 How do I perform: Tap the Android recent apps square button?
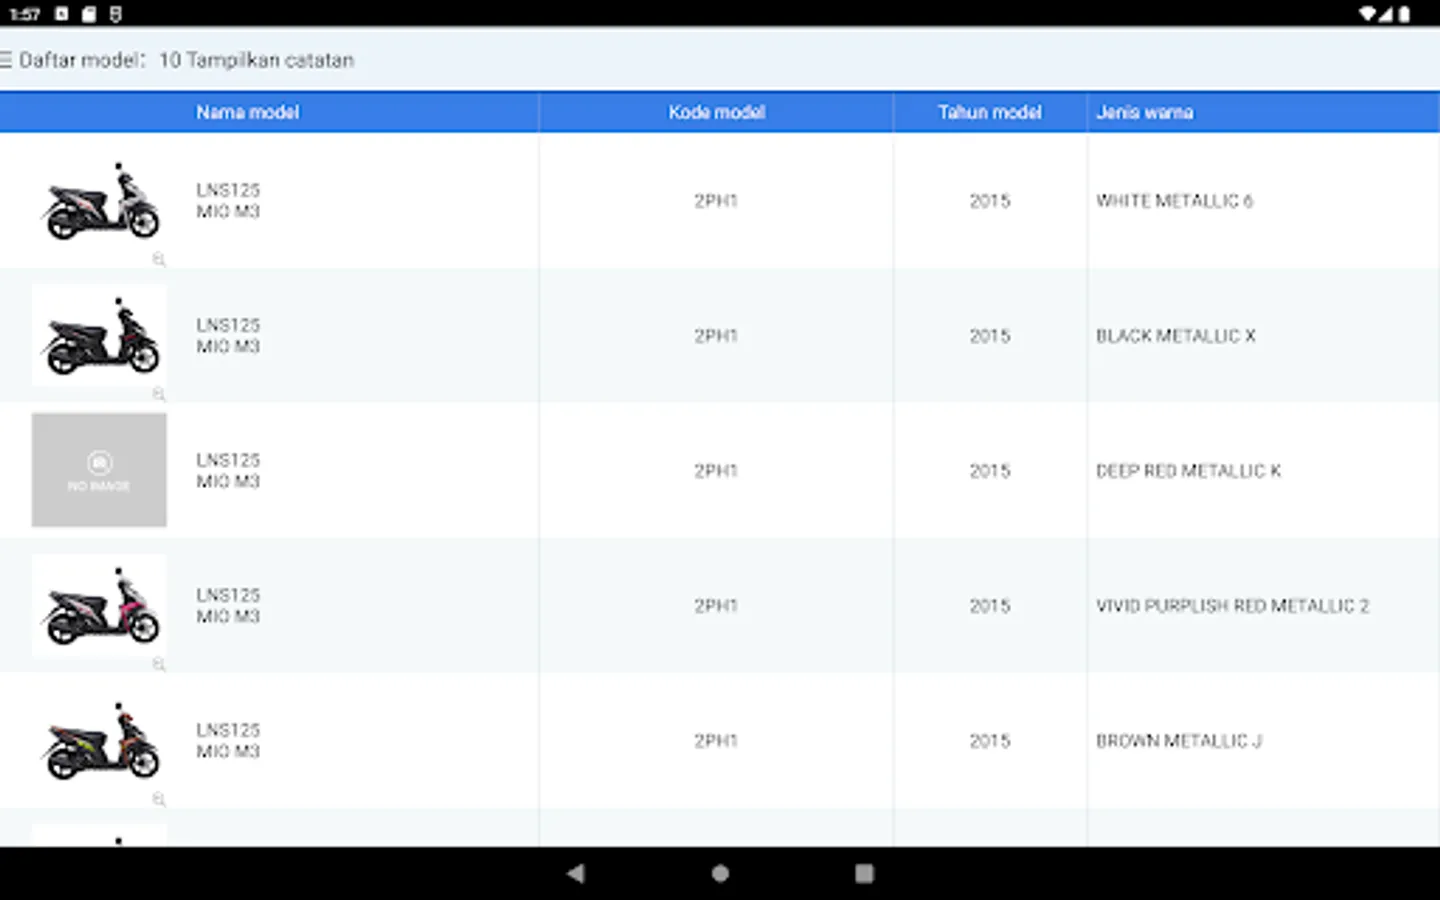pos(865,873)
